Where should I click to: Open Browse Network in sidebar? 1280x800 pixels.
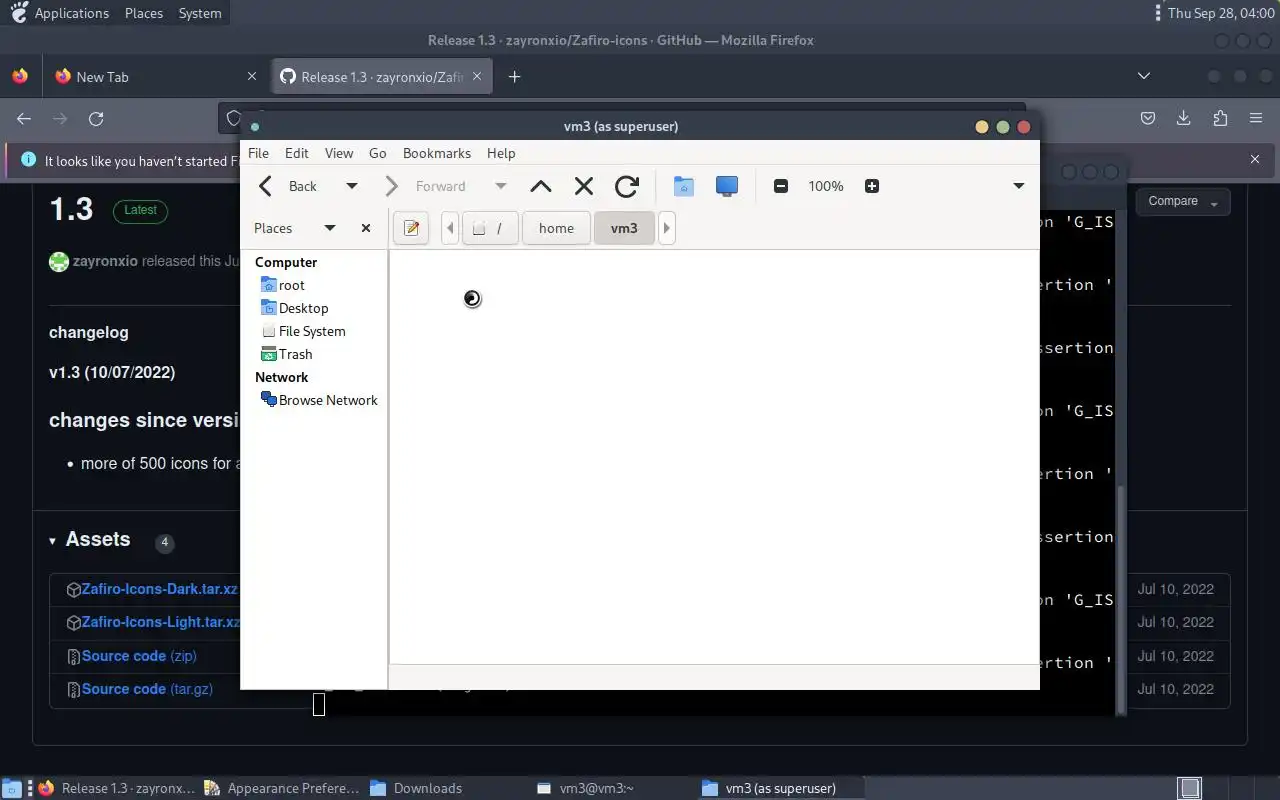click(x=319, y=400)
